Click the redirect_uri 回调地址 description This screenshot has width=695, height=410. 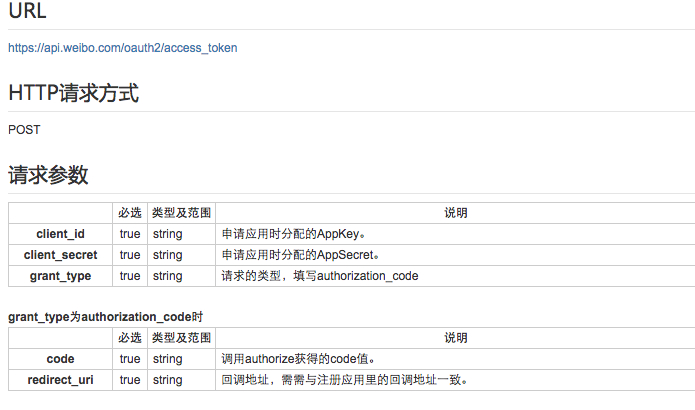click(344, 380)
